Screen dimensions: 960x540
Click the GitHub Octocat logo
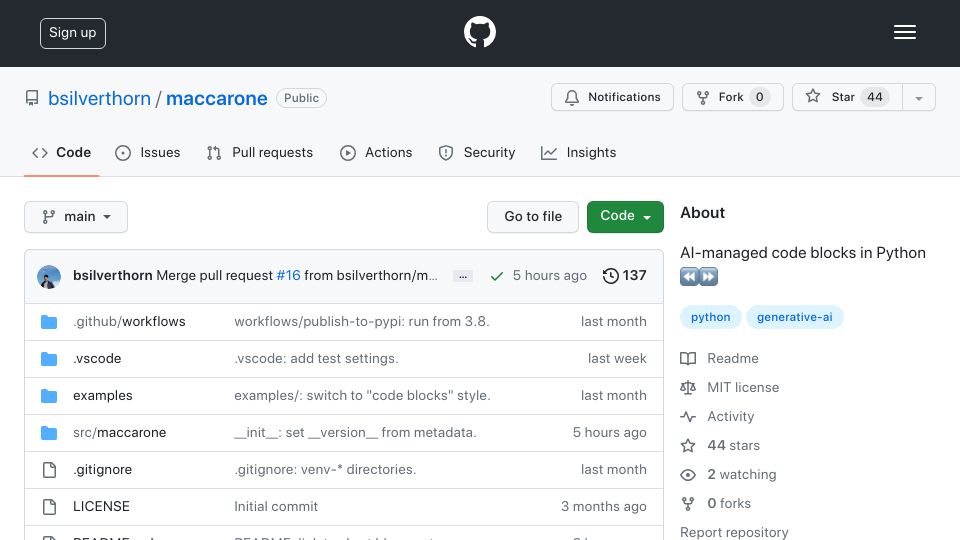click(x=479, y=32)
